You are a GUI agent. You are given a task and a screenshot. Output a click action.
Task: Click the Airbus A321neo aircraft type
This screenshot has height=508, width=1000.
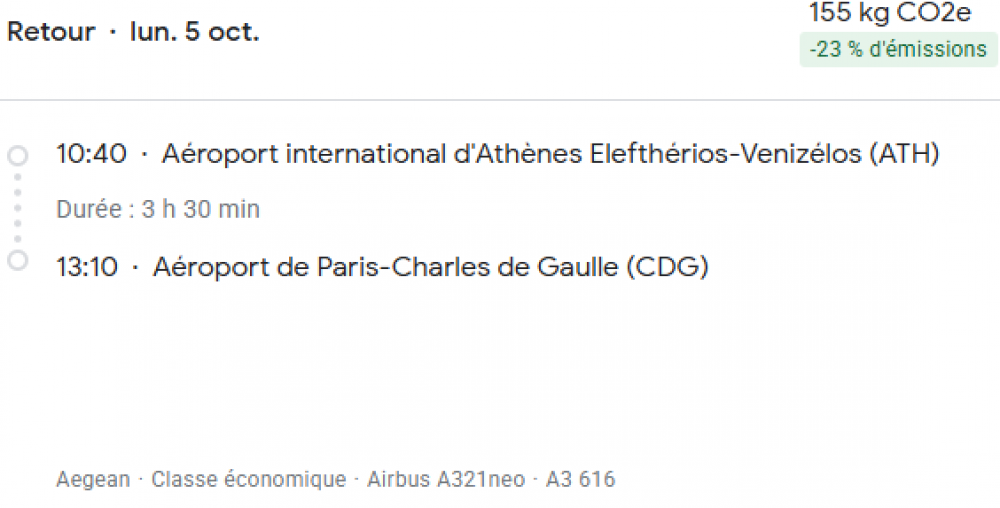pyautogui.click(x=446, y=480)
